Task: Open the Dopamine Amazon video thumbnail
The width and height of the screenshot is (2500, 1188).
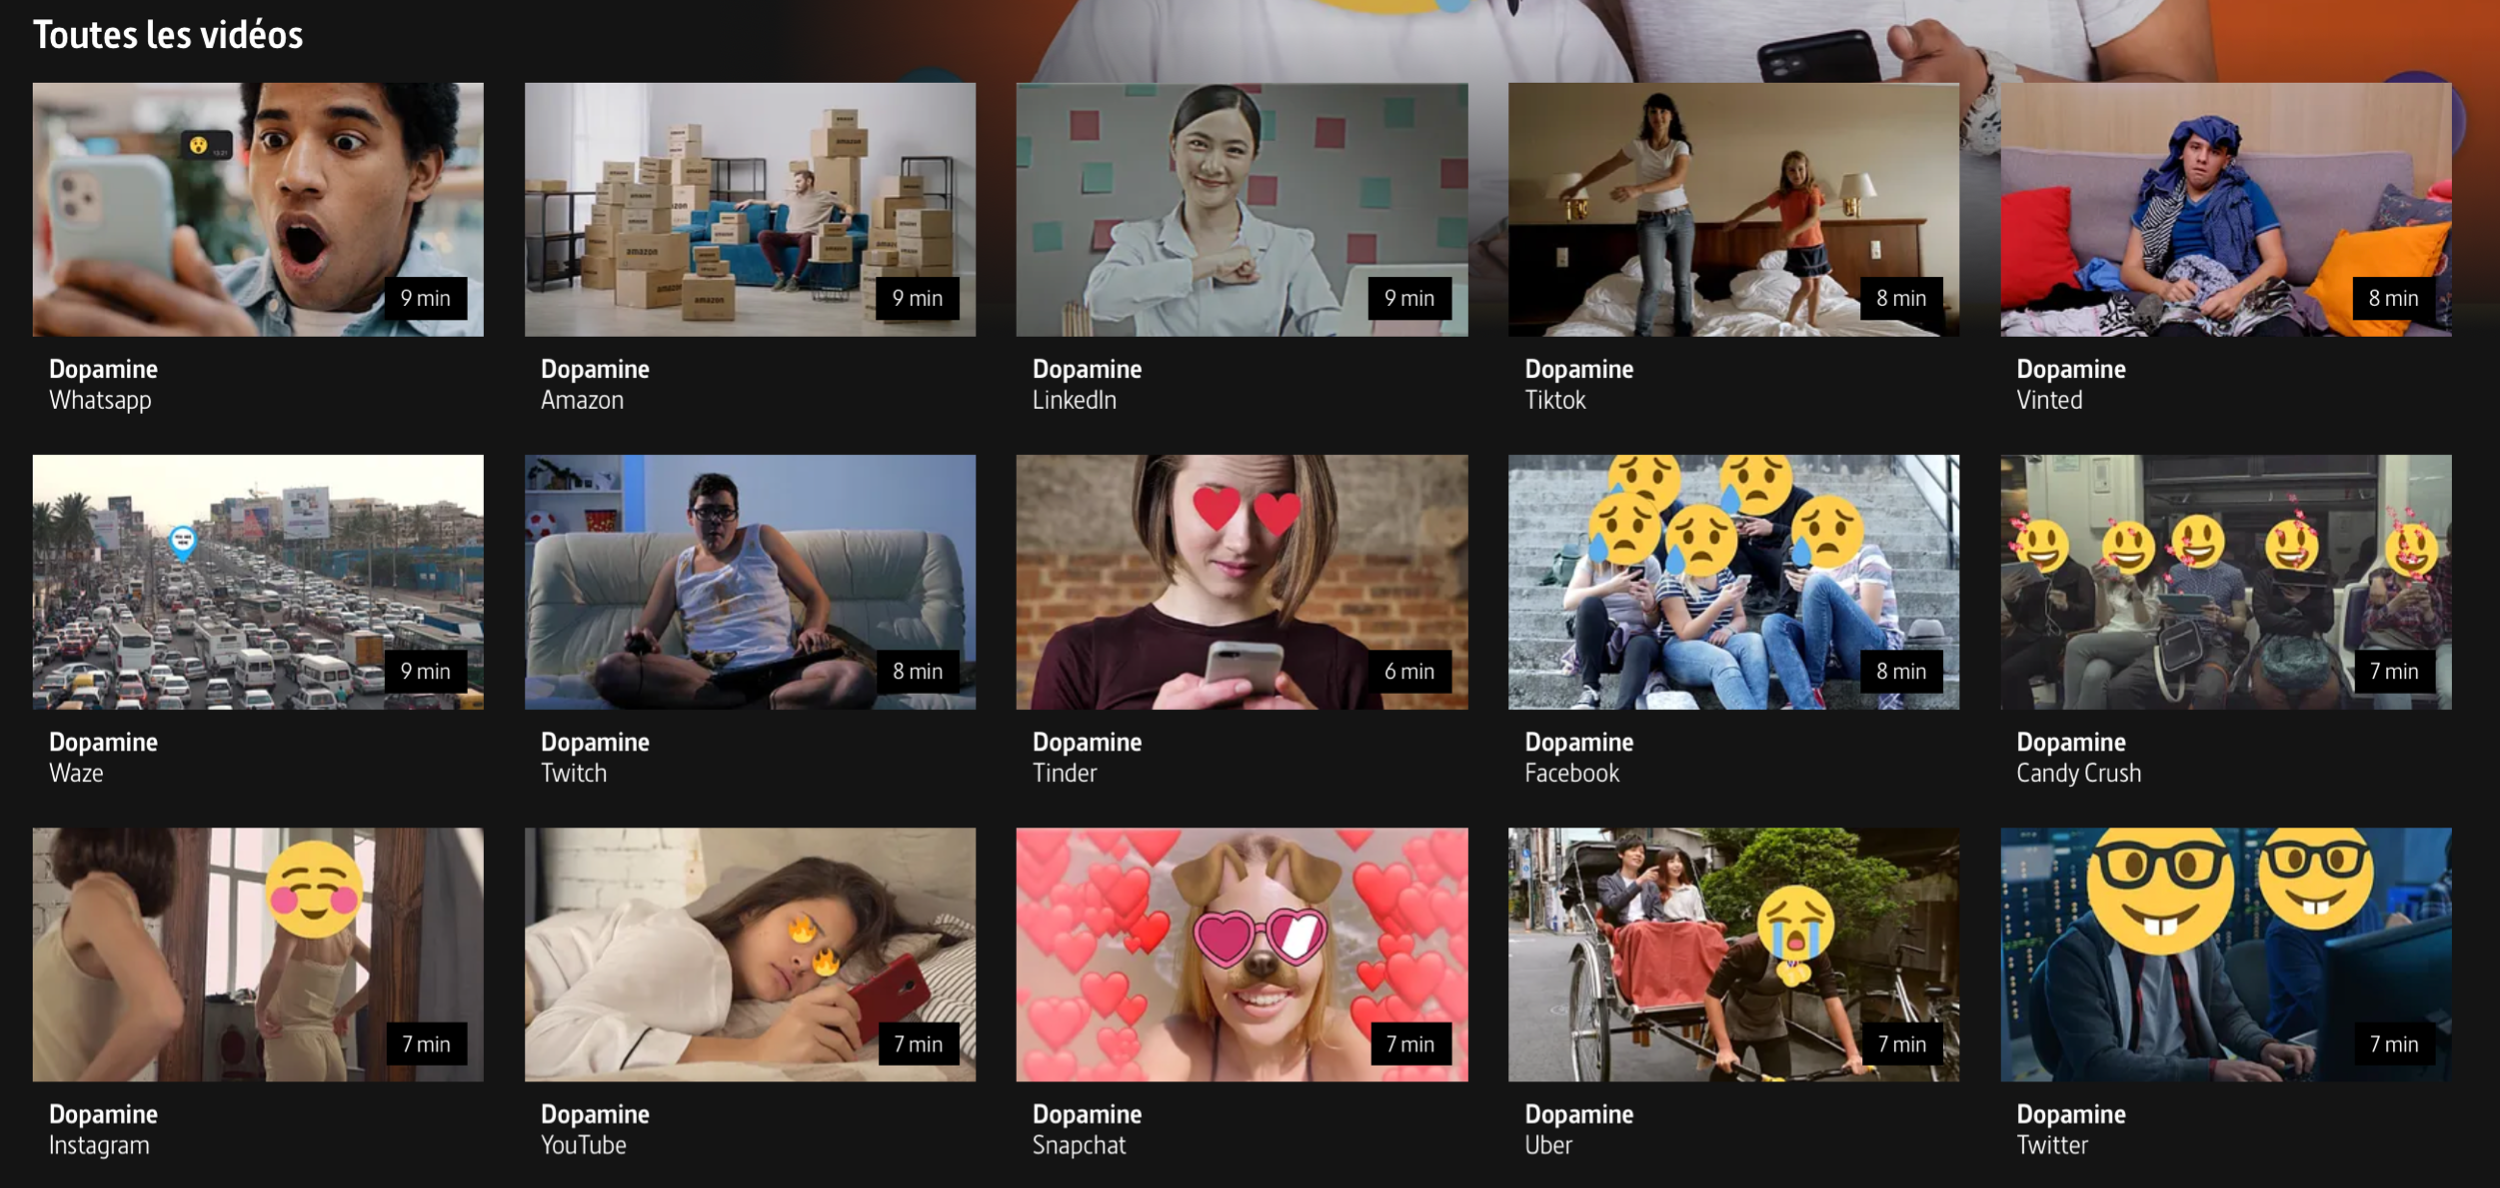Action: click(x=750, y=209)
